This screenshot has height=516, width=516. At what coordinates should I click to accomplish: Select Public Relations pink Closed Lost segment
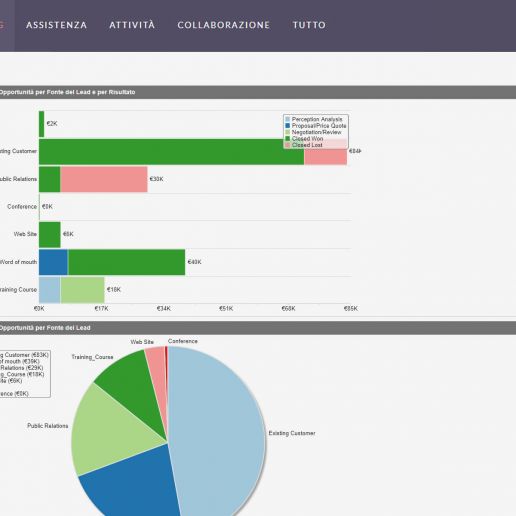pos(104,179)
